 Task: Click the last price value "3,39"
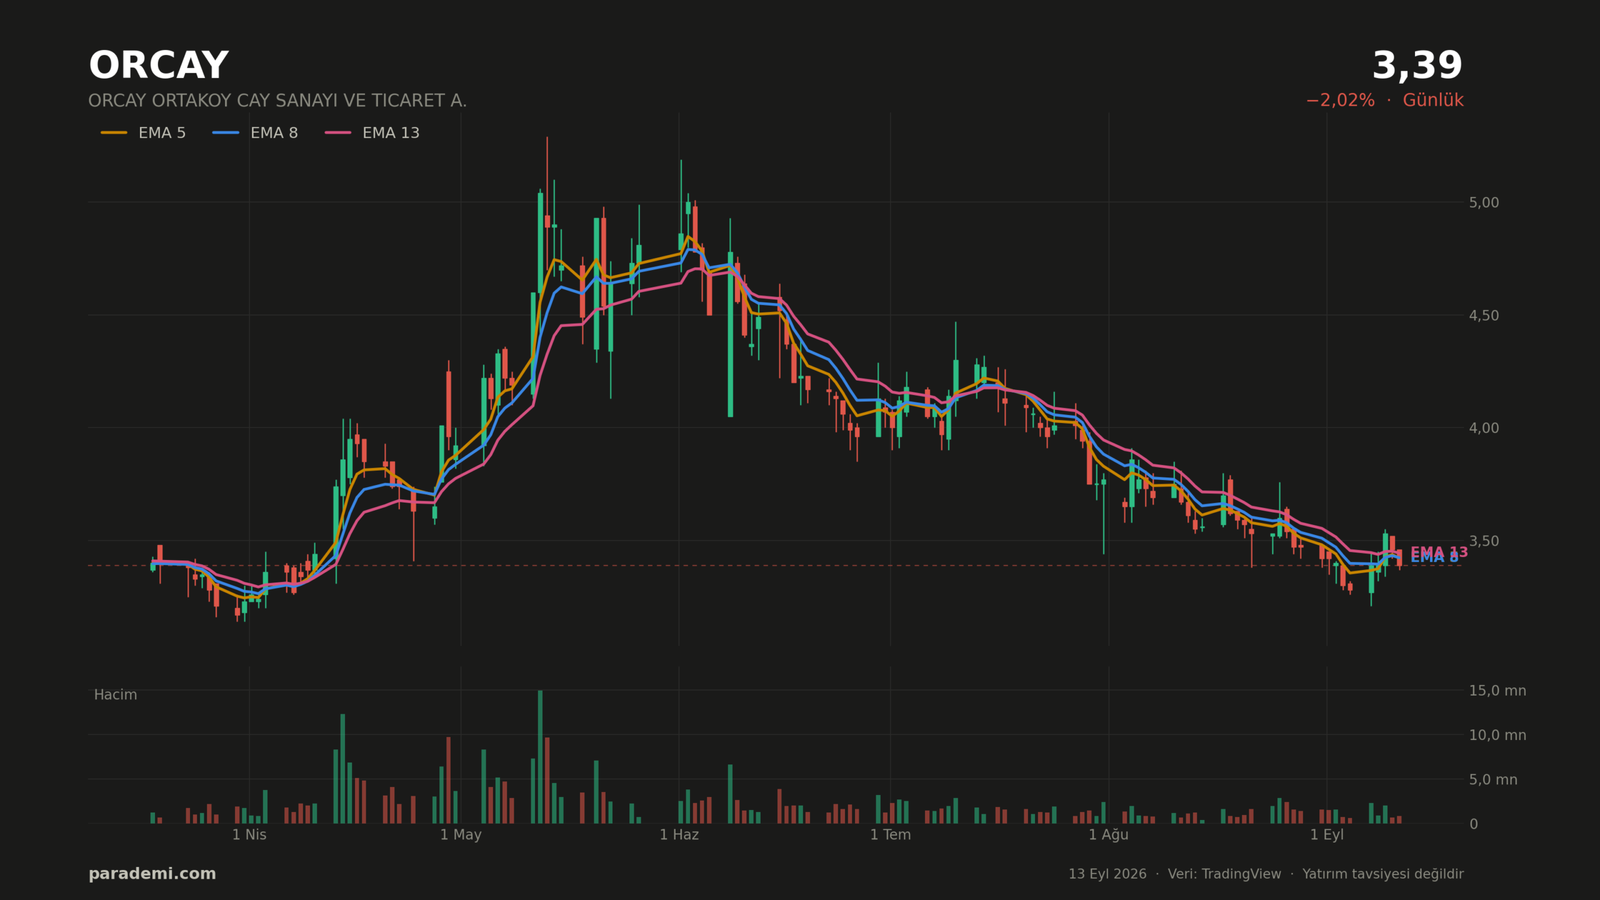coord(1417,66)
